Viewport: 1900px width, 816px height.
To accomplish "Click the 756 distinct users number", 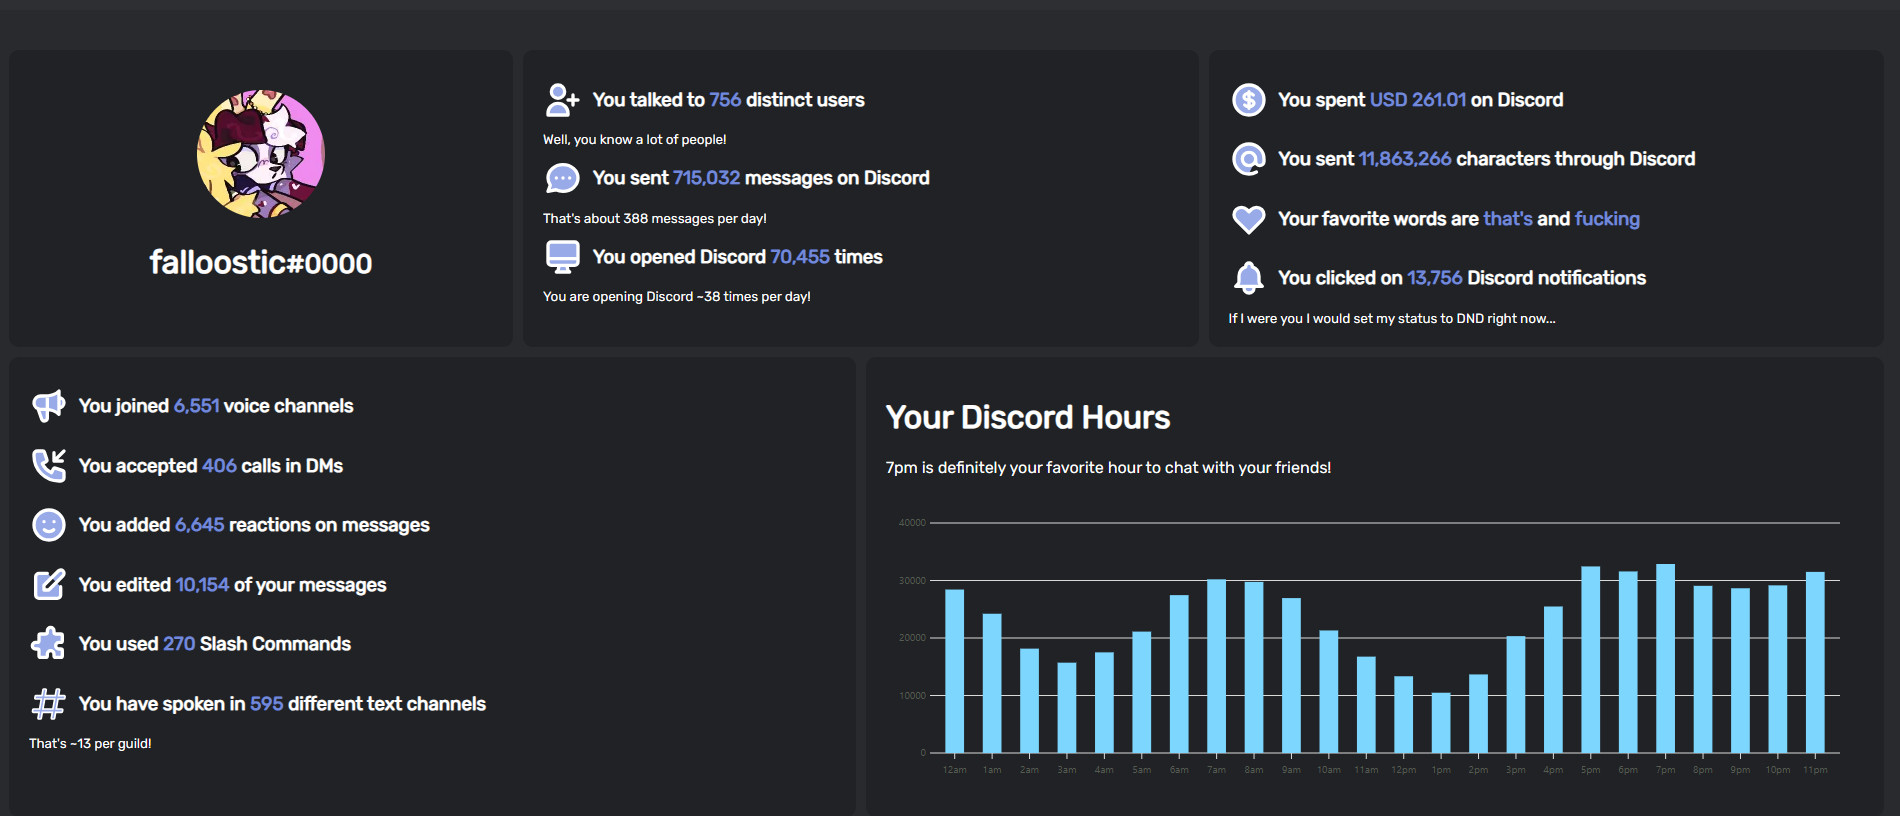I will pyautogui.click(x=725, y=100).
